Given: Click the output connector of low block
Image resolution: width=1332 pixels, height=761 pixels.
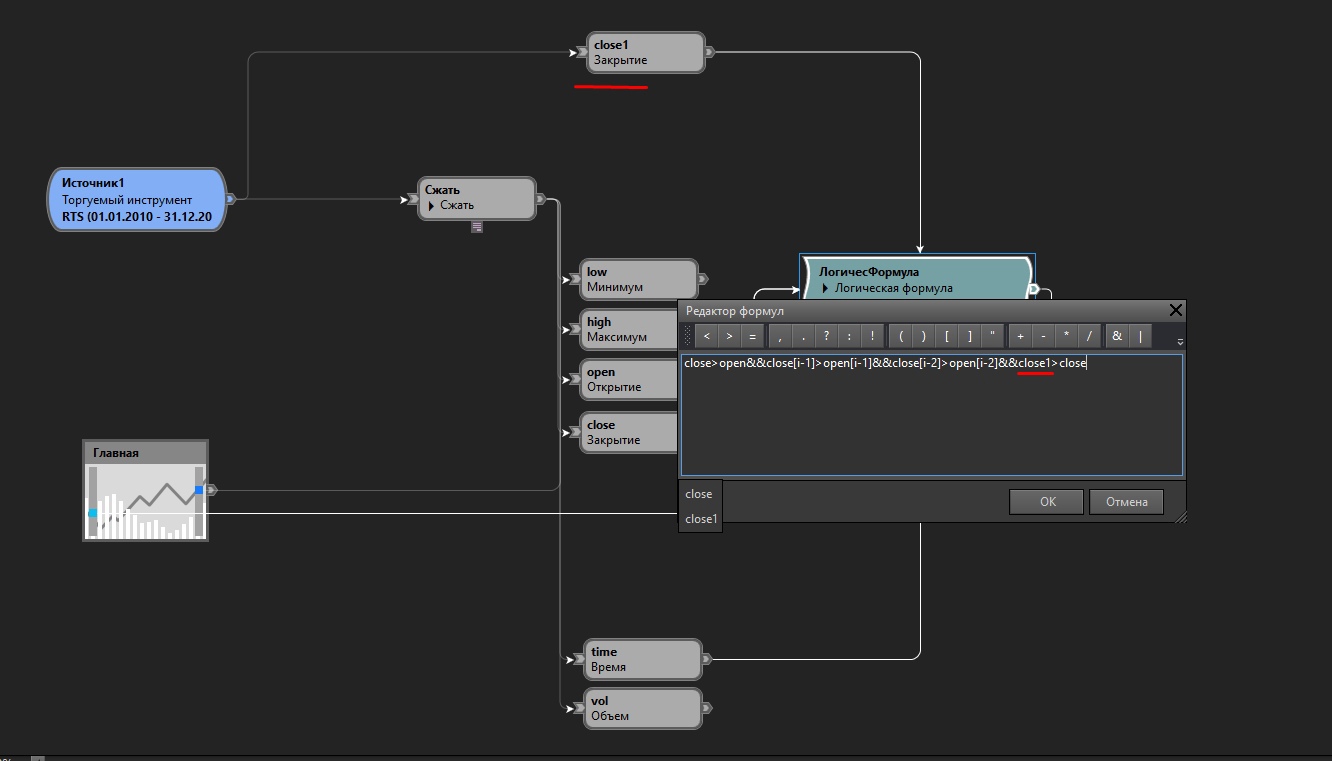Looking at the screenshot, I should point(703,279).
